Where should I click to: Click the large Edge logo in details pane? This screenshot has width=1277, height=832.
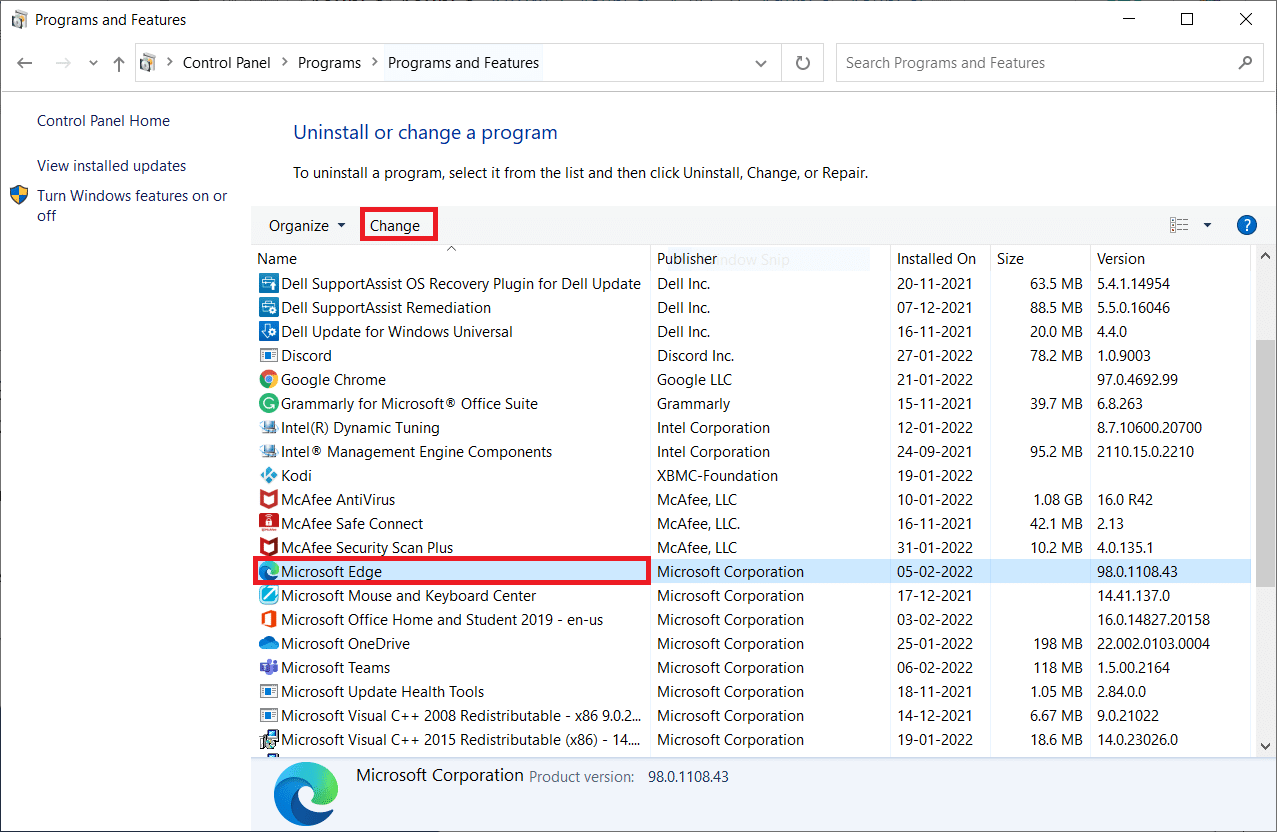(306, 794)
